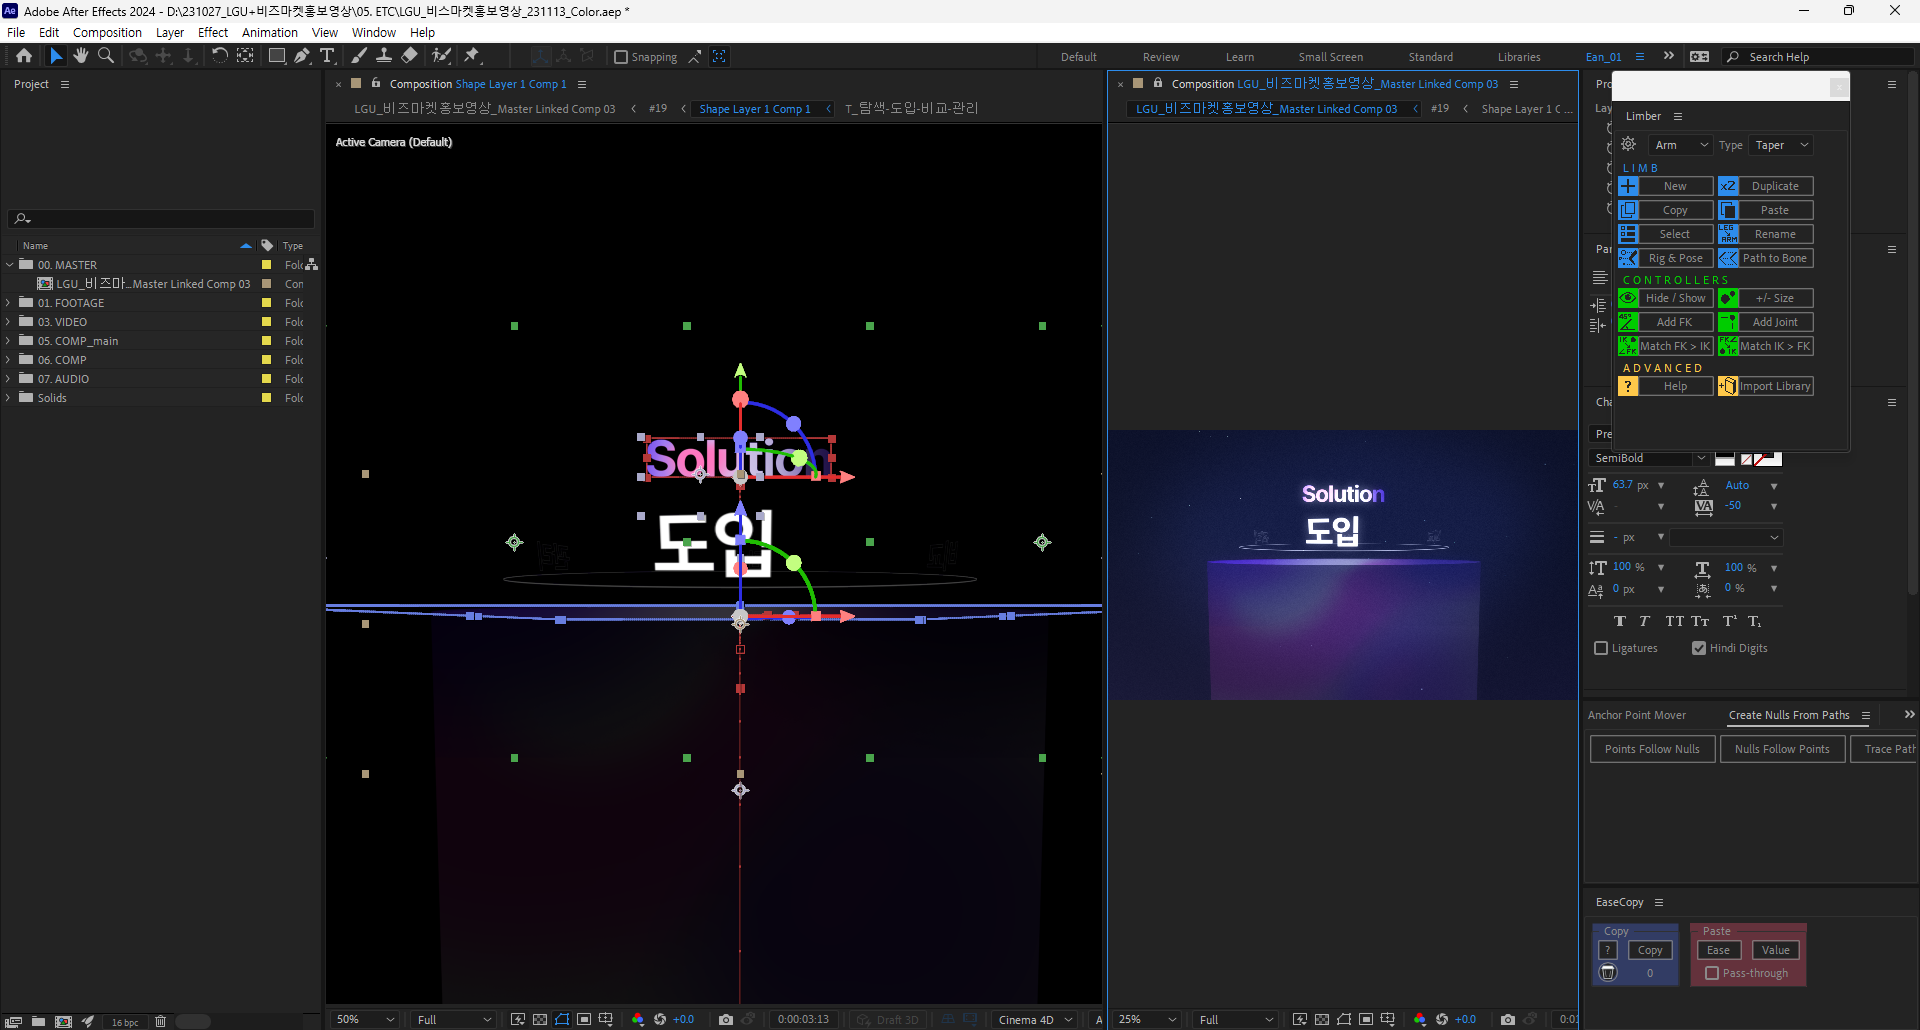Pick the Brush tool
This screenshot has width=1920, height=1030.
[x=358, y=56]
